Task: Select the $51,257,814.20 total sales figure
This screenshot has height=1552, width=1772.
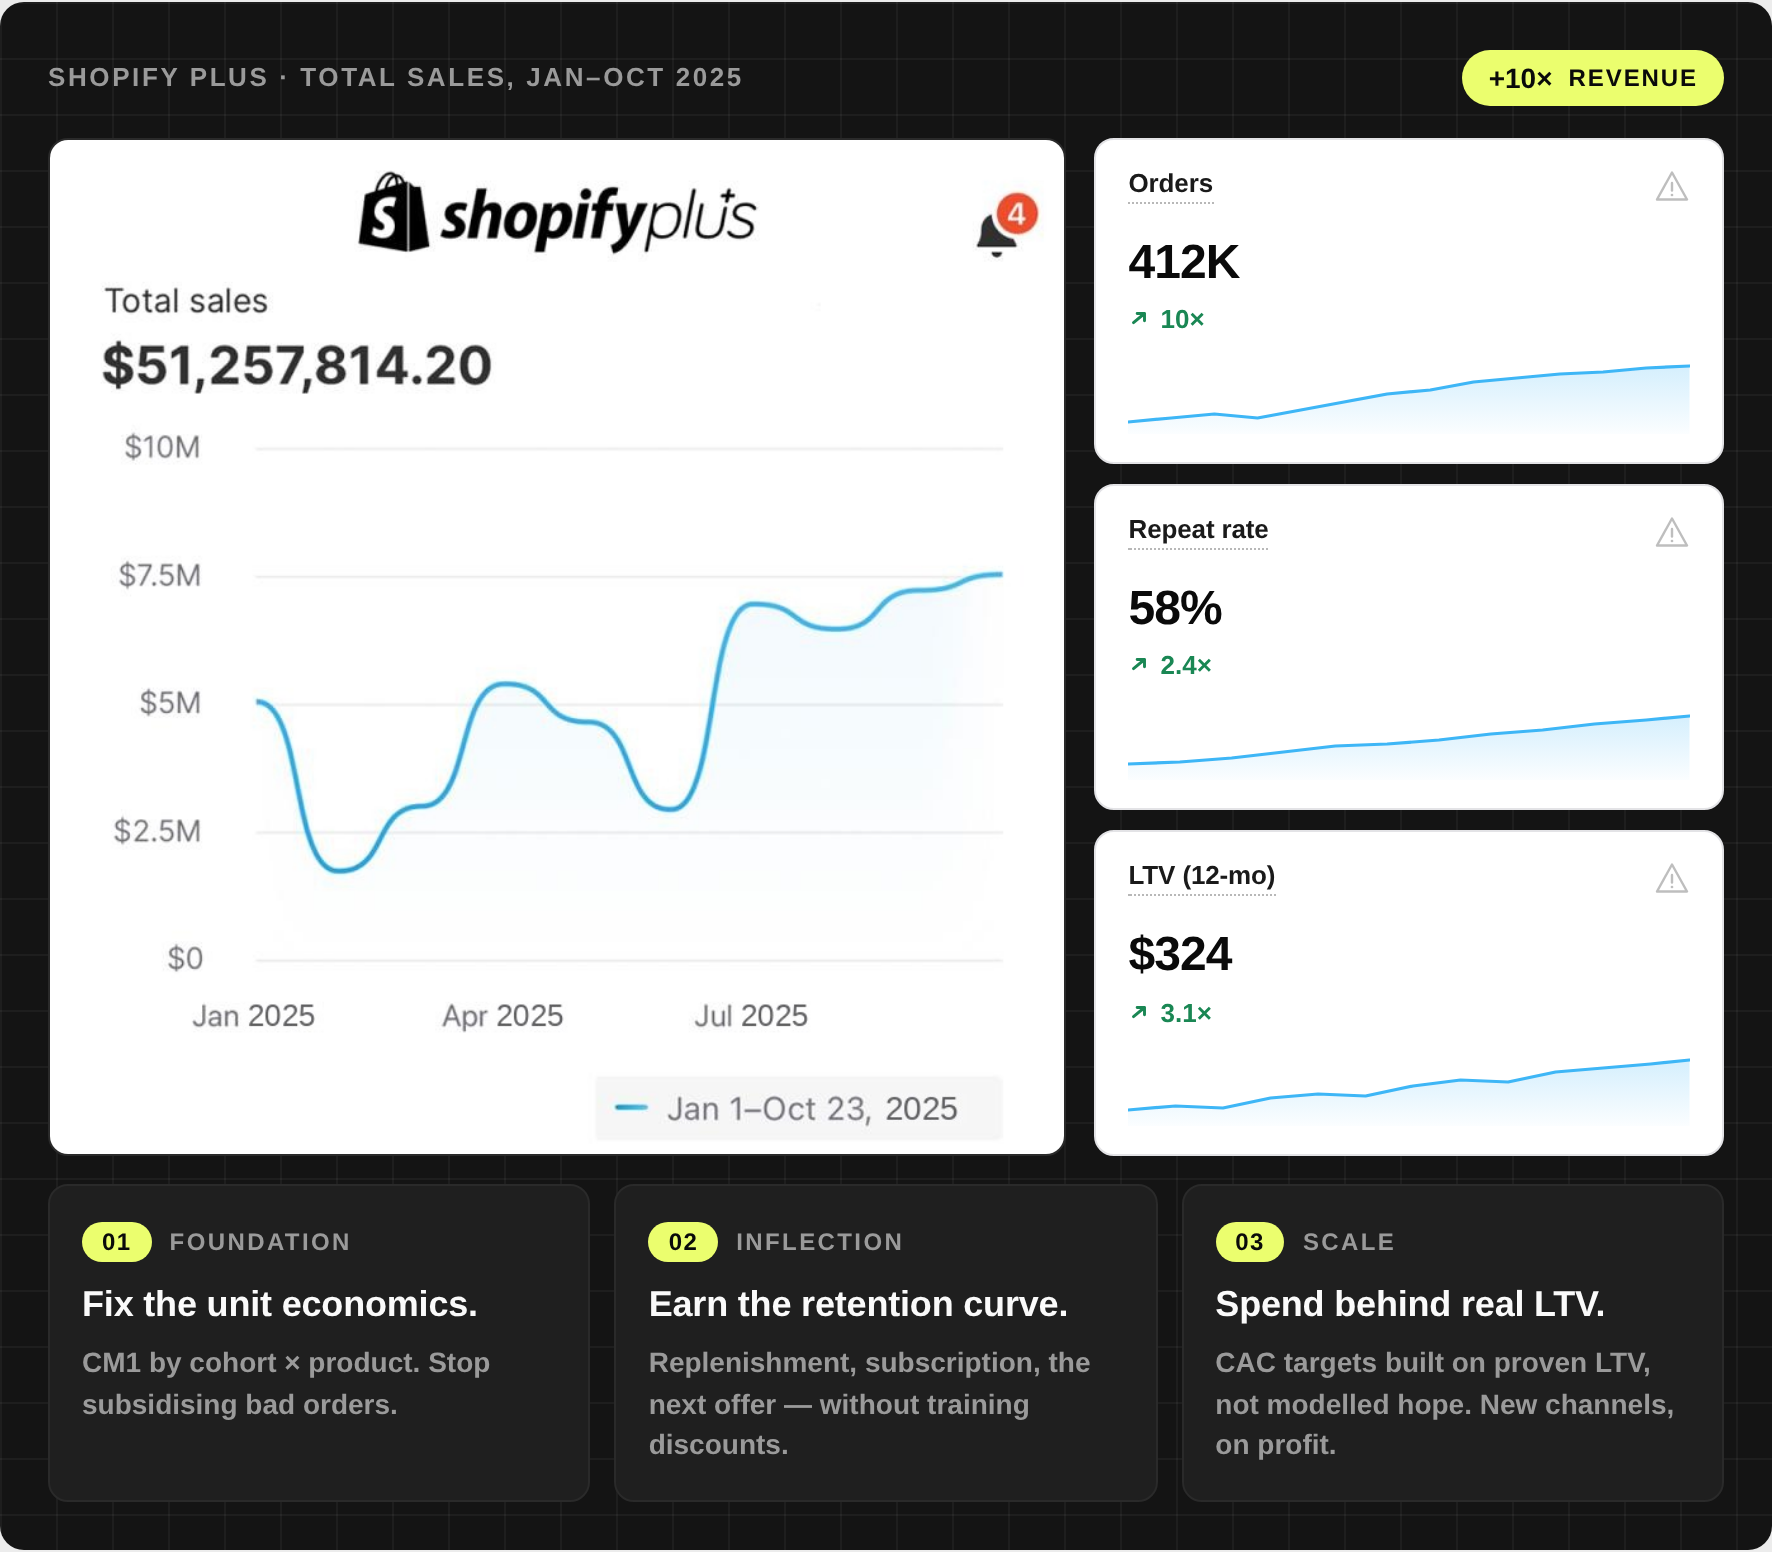Action: (x=297, y=365)
